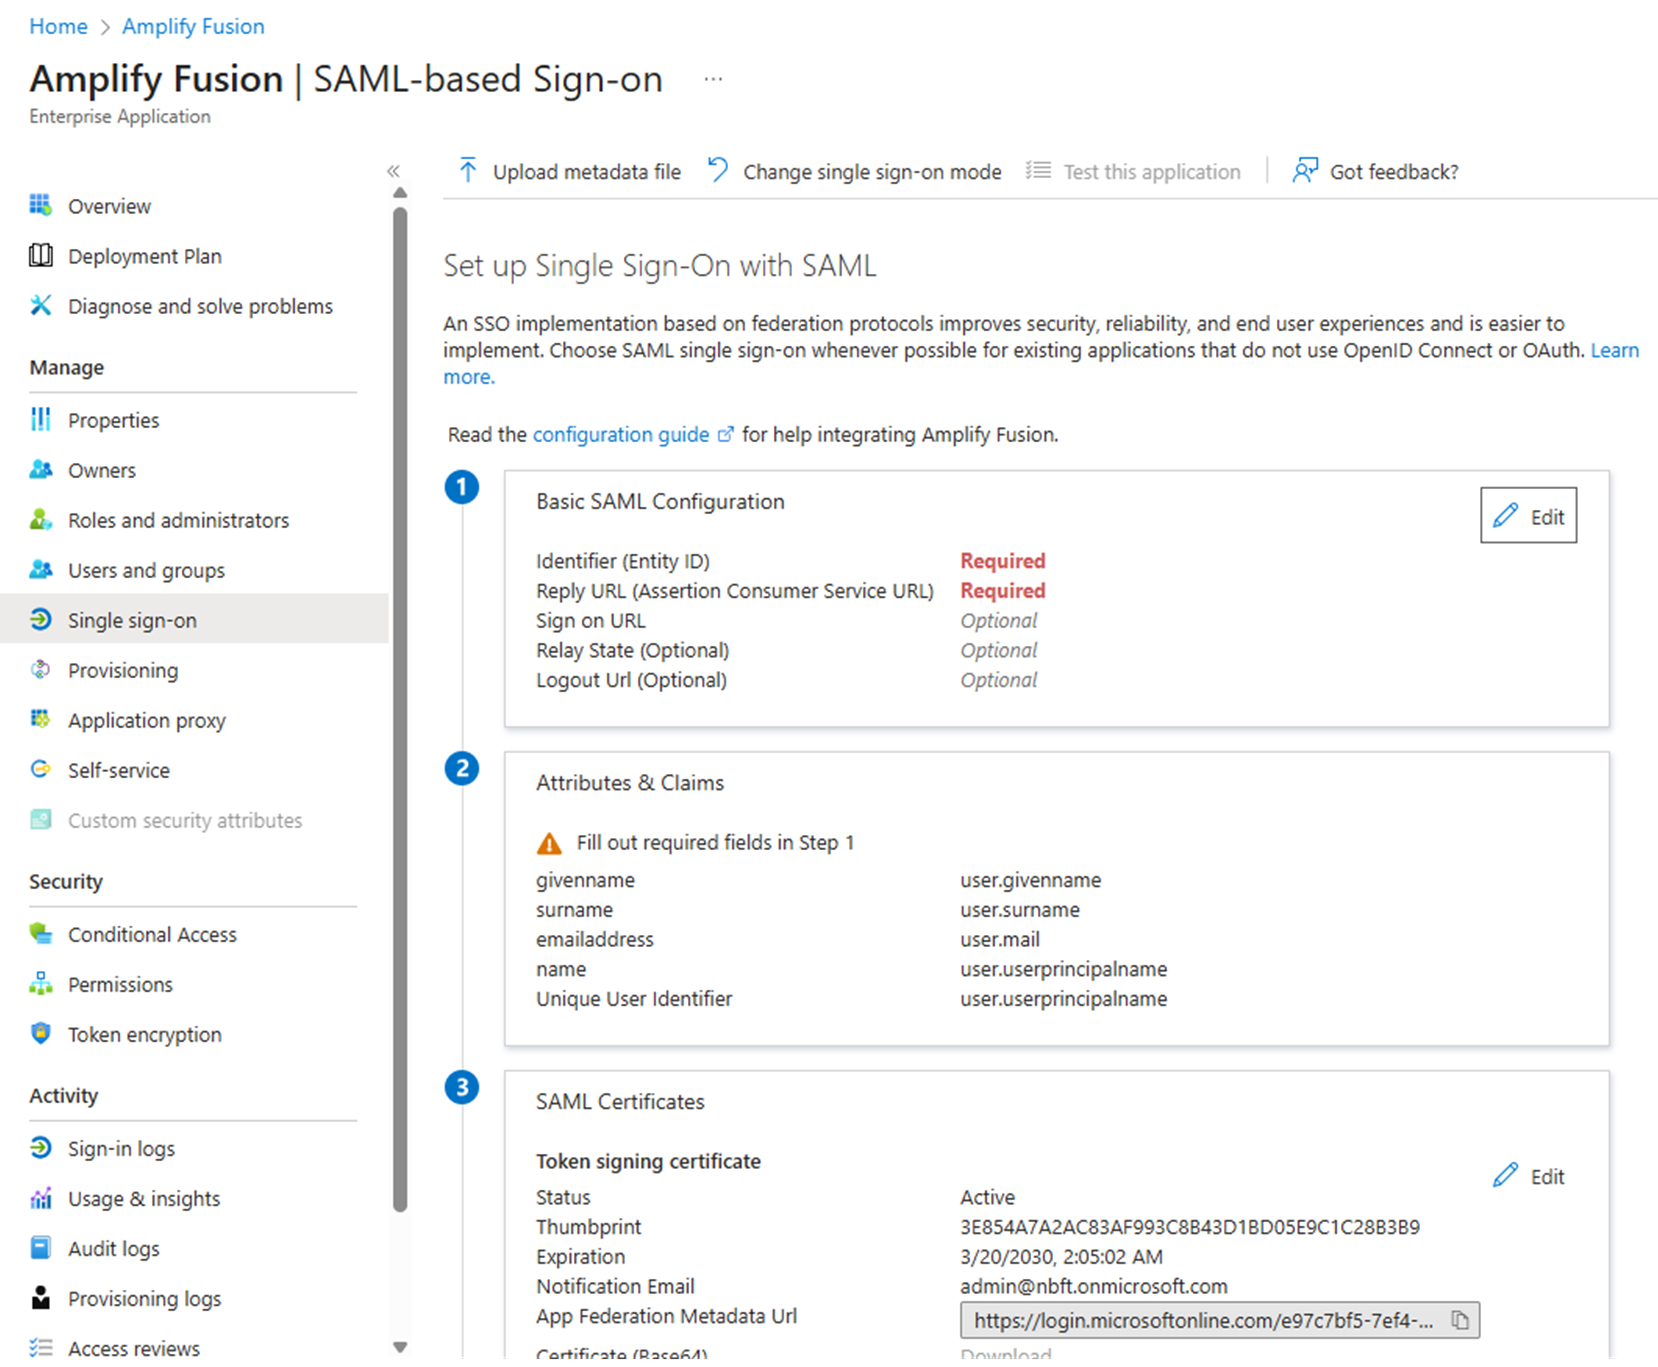Click the Provisioning logs person icon
This screenshot has width=1658, height=1367.
(40, 1297)
